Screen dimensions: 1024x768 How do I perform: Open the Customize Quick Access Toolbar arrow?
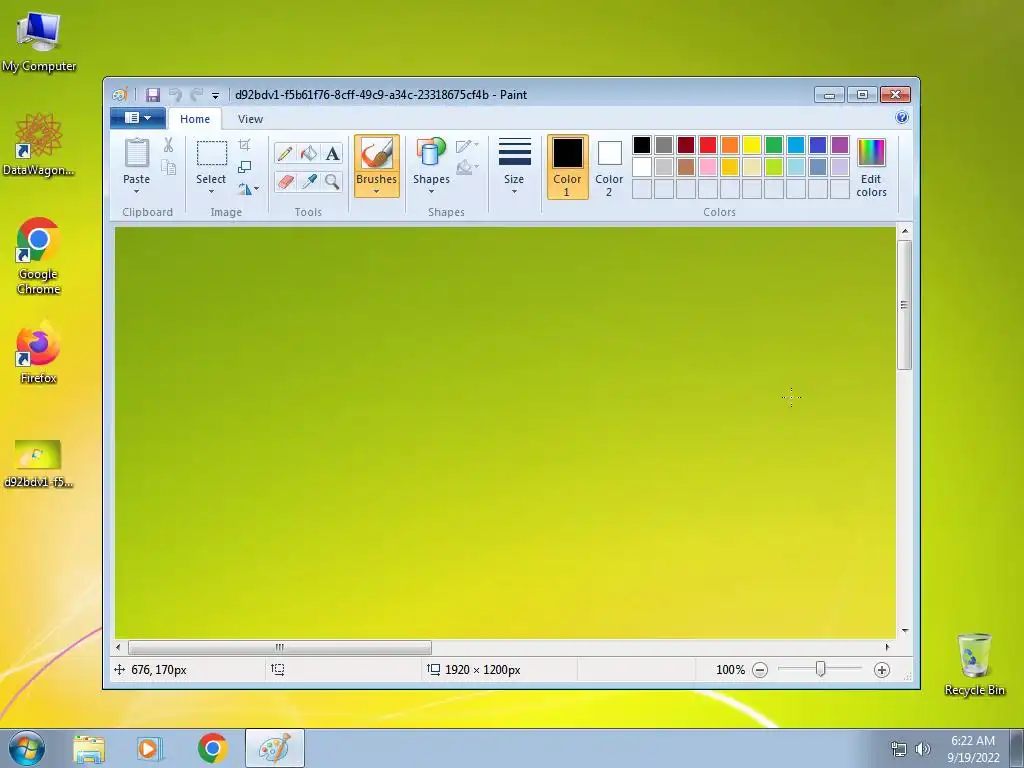point(215,95)
